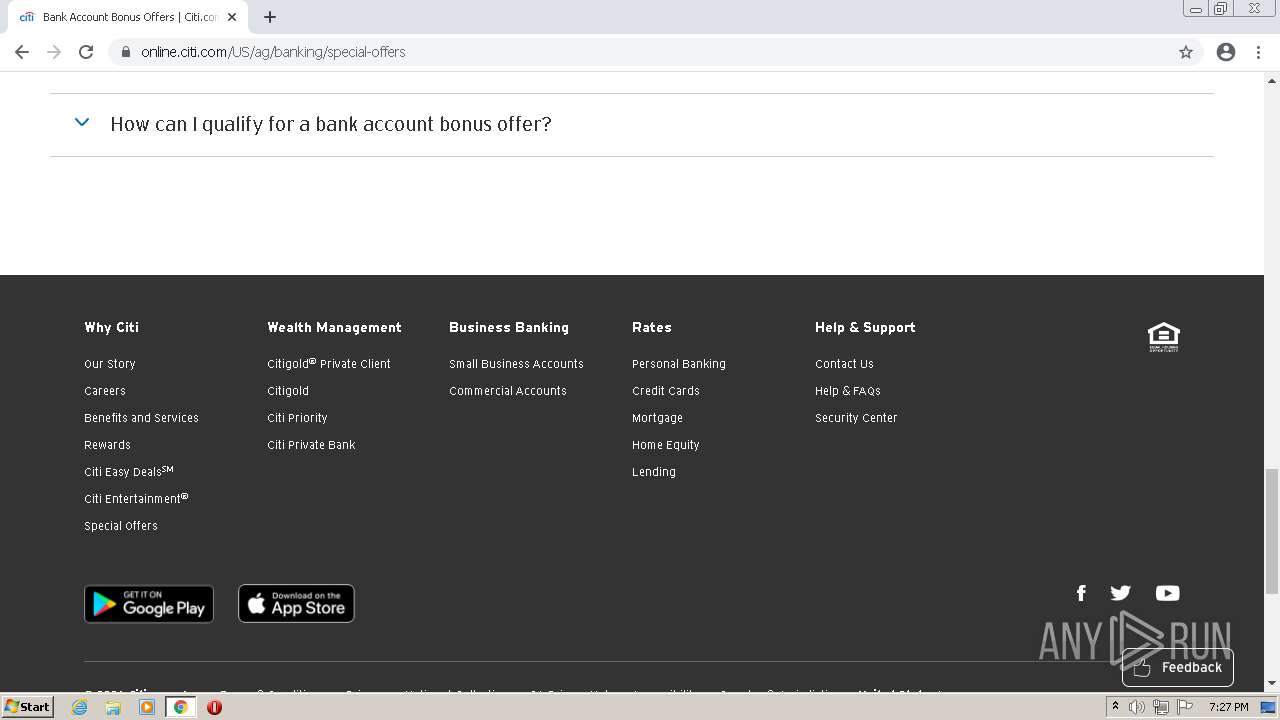Click Why Citi footer heading
The height and width of the screenshot is (720, 1280).
pyautogui.click(x=111, y=327)
